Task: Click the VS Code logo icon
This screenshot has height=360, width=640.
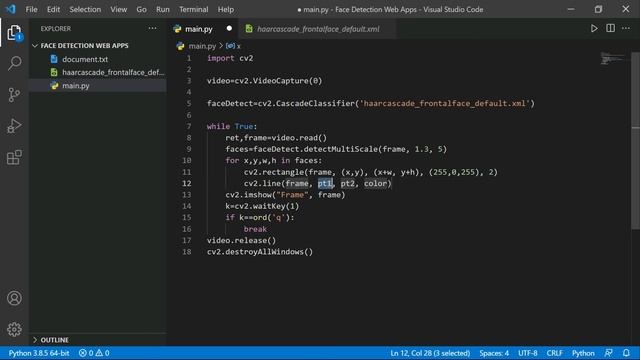Action: tap(11, 9)
